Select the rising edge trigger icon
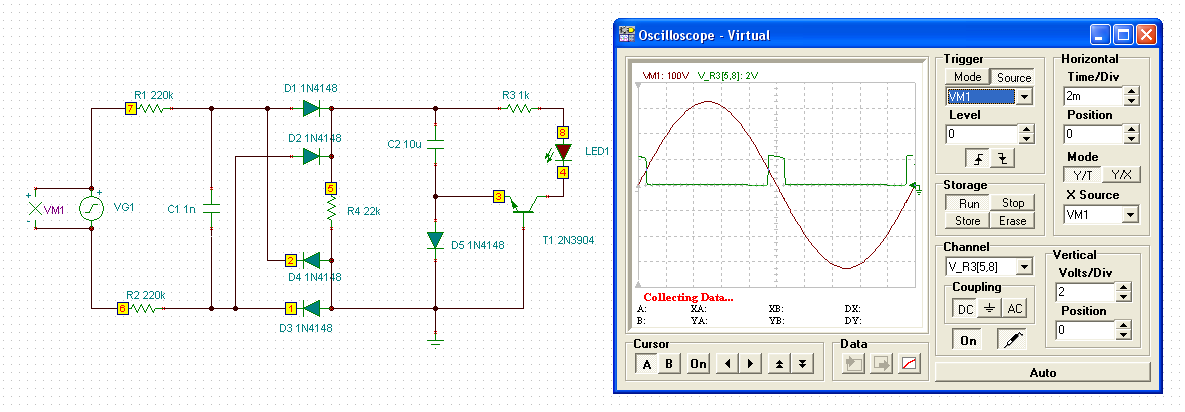The image size is (1185, 412). click(x=979, y=159)
